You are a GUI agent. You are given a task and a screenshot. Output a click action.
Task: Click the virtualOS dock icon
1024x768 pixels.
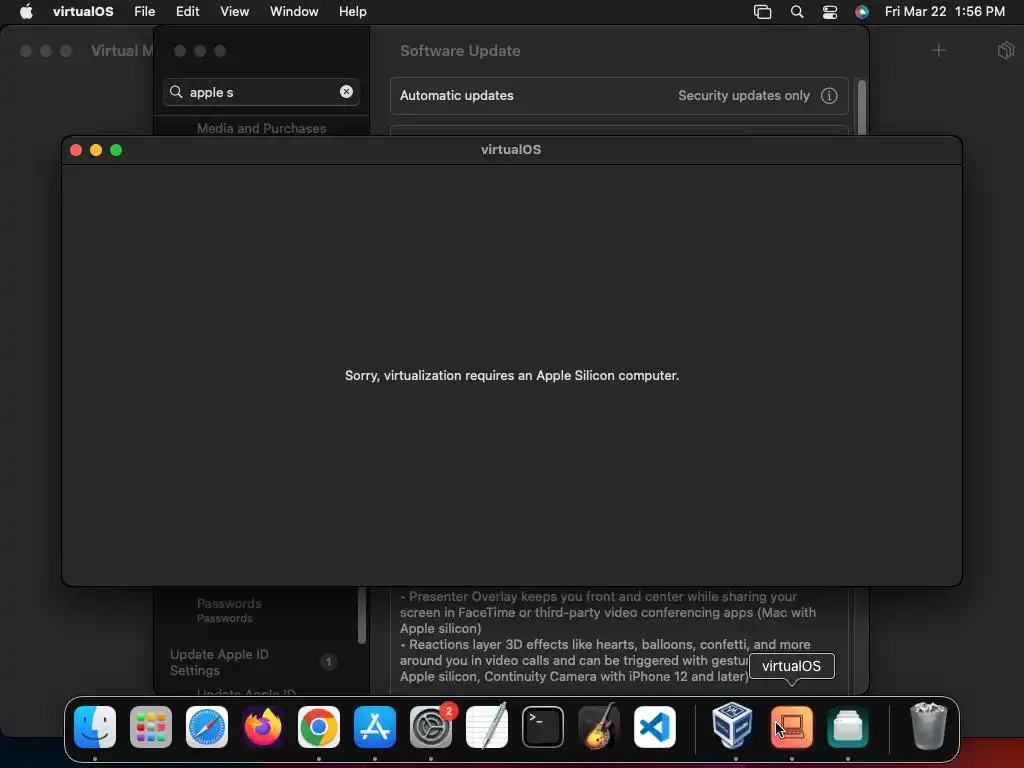[x=792, y=727]
